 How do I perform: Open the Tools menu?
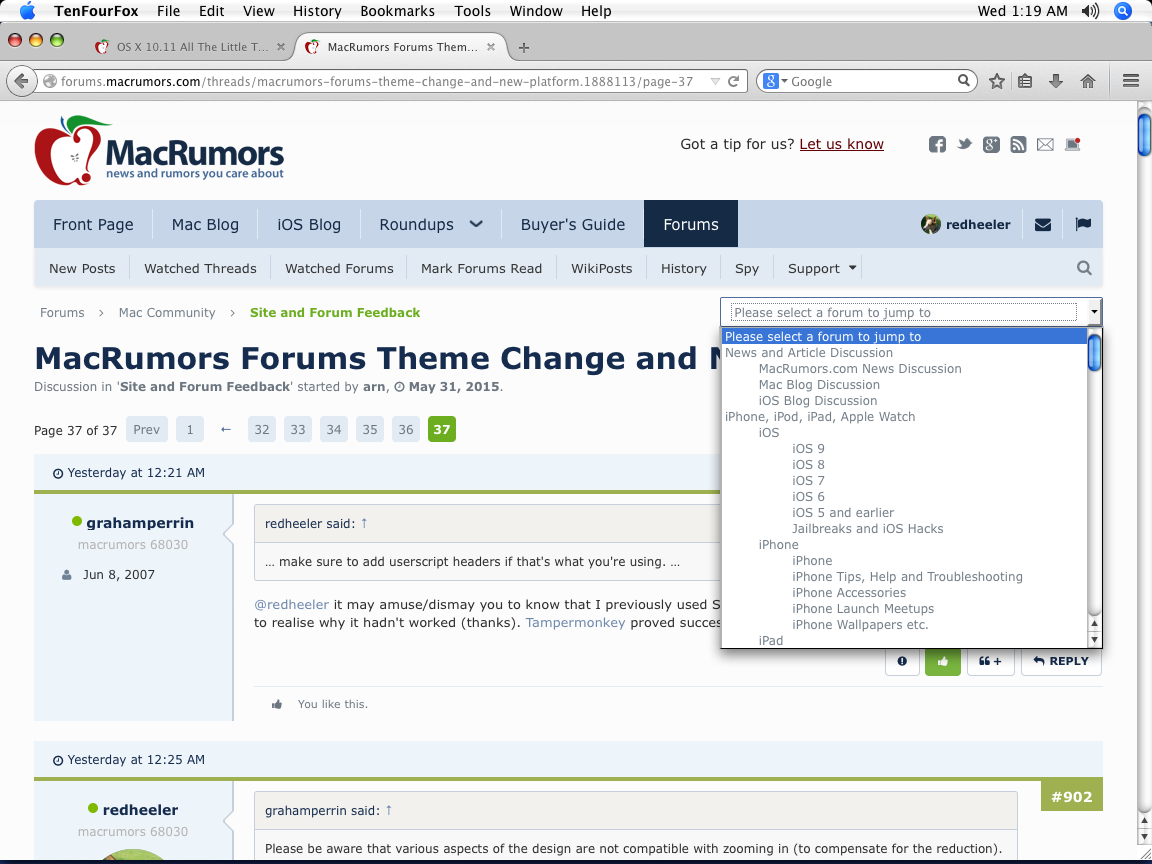472,11
